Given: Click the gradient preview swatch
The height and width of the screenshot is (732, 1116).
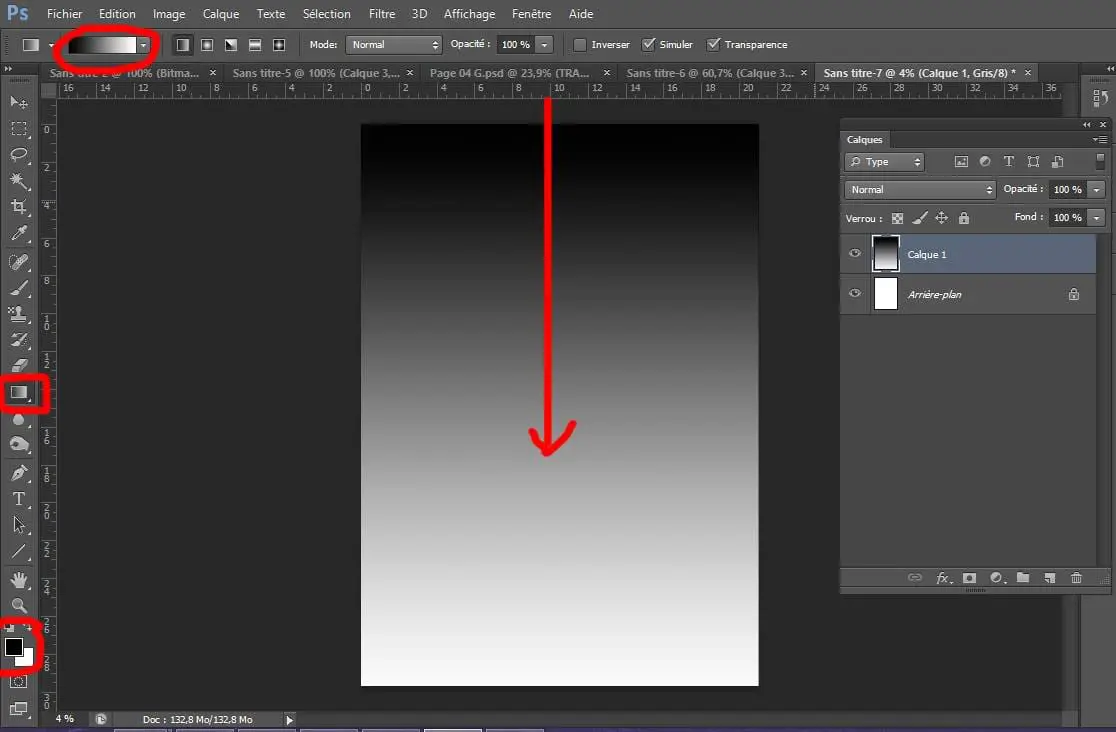Looking at the screenshot, I should (102, 45).
